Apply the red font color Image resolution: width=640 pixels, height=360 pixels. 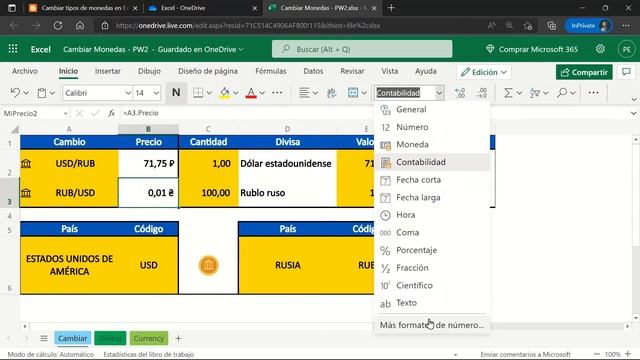251,93
